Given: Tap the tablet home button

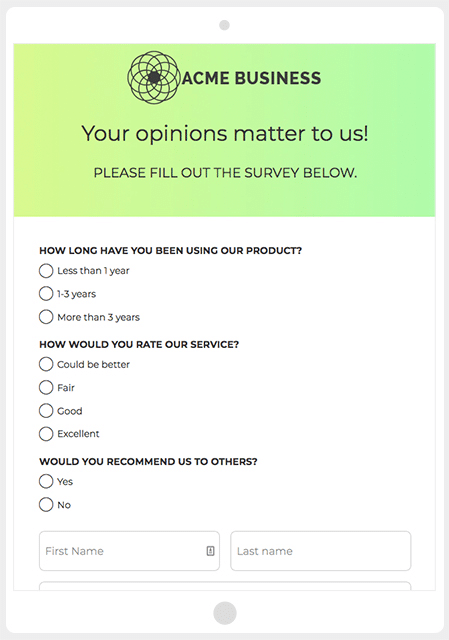Looking at the screenshot, I should [224, 613].
